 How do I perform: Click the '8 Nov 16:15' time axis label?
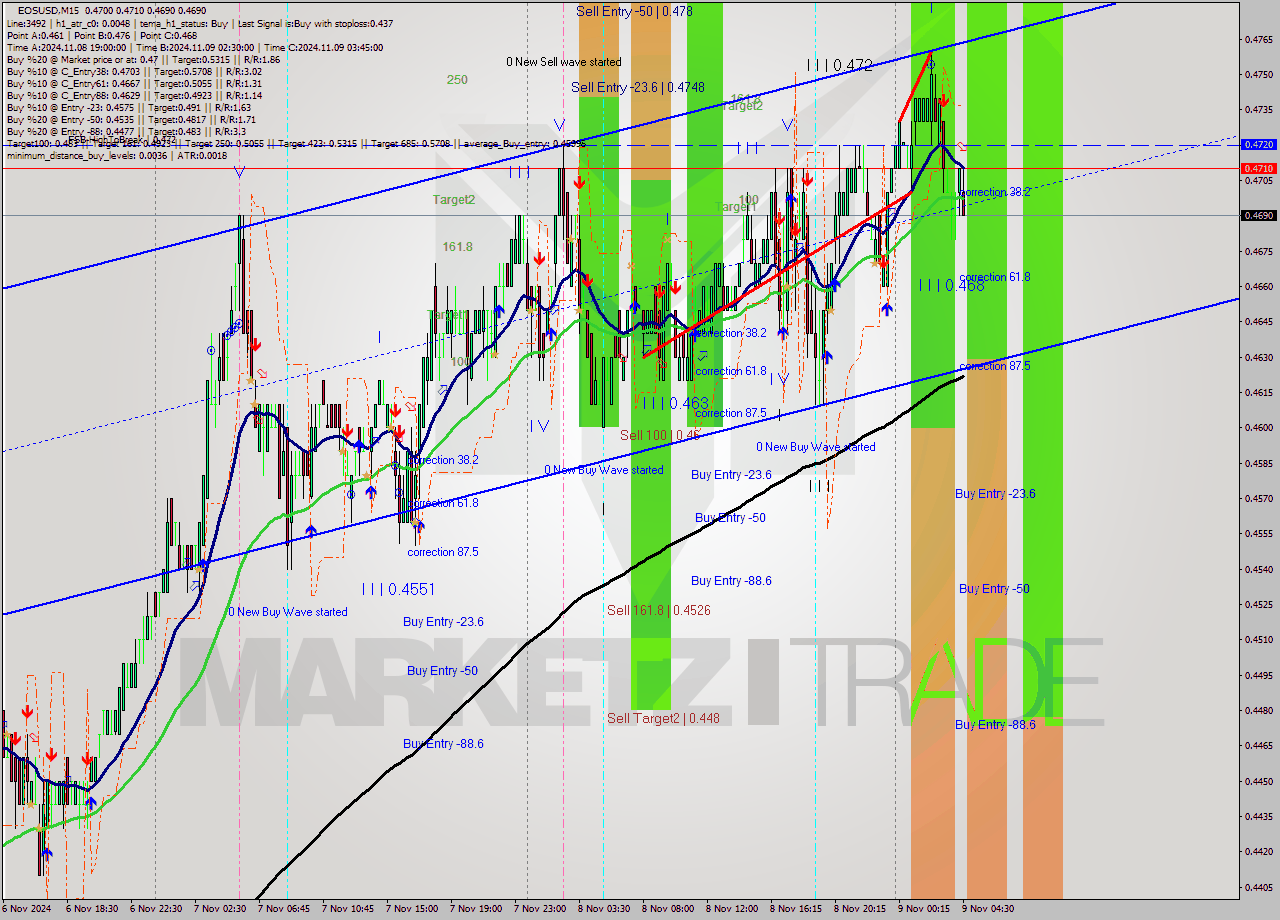pyautogui.click(x=796, y=909)
